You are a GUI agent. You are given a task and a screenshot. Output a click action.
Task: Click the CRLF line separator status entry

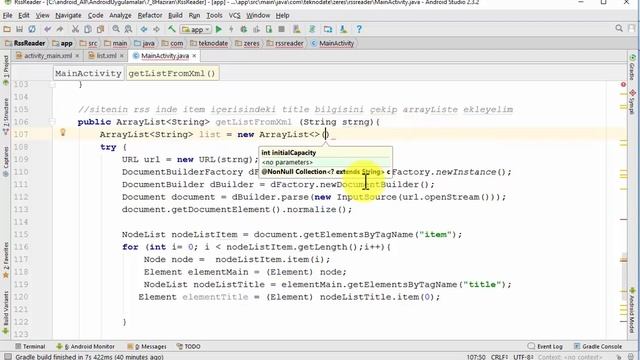click(x=500, y=357)
